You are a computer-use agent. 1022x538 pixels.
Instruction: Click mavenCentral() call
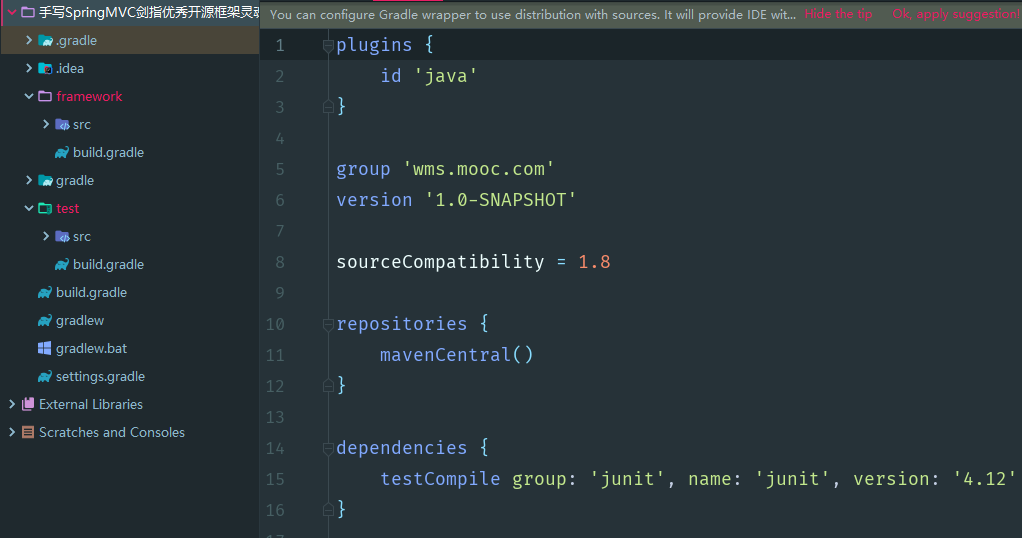(x=457, y=355)
